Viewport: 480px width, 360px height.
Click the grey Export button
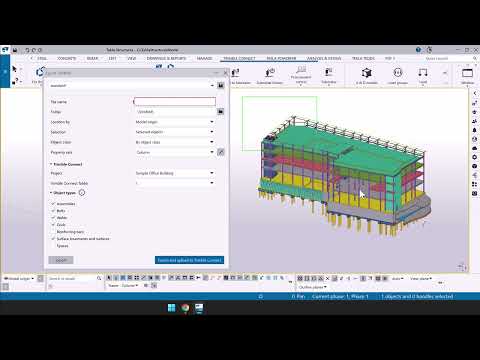(61, 260)
